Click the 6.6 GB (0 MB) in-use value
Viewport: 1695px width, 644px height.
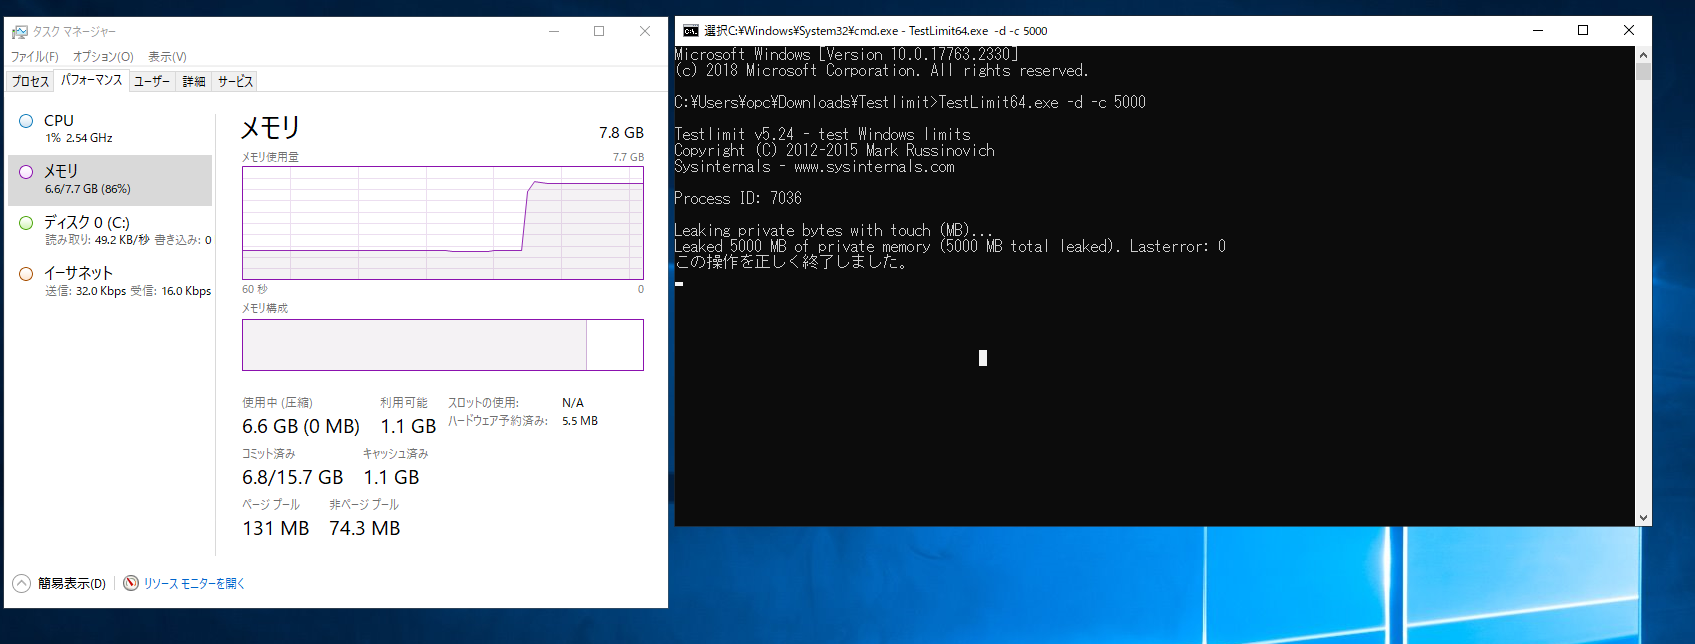click(x=301, y=427)
